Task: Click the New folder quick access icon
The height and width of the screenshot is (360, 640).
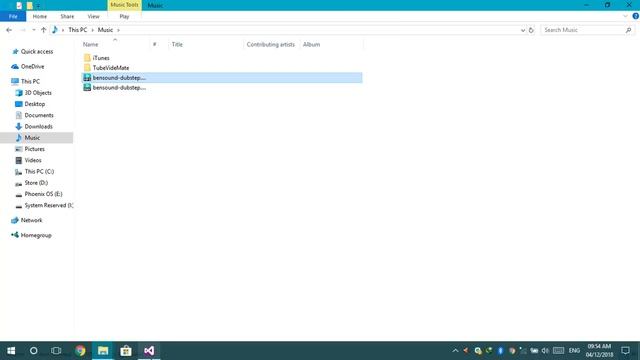Action: [x=29, y=5]
